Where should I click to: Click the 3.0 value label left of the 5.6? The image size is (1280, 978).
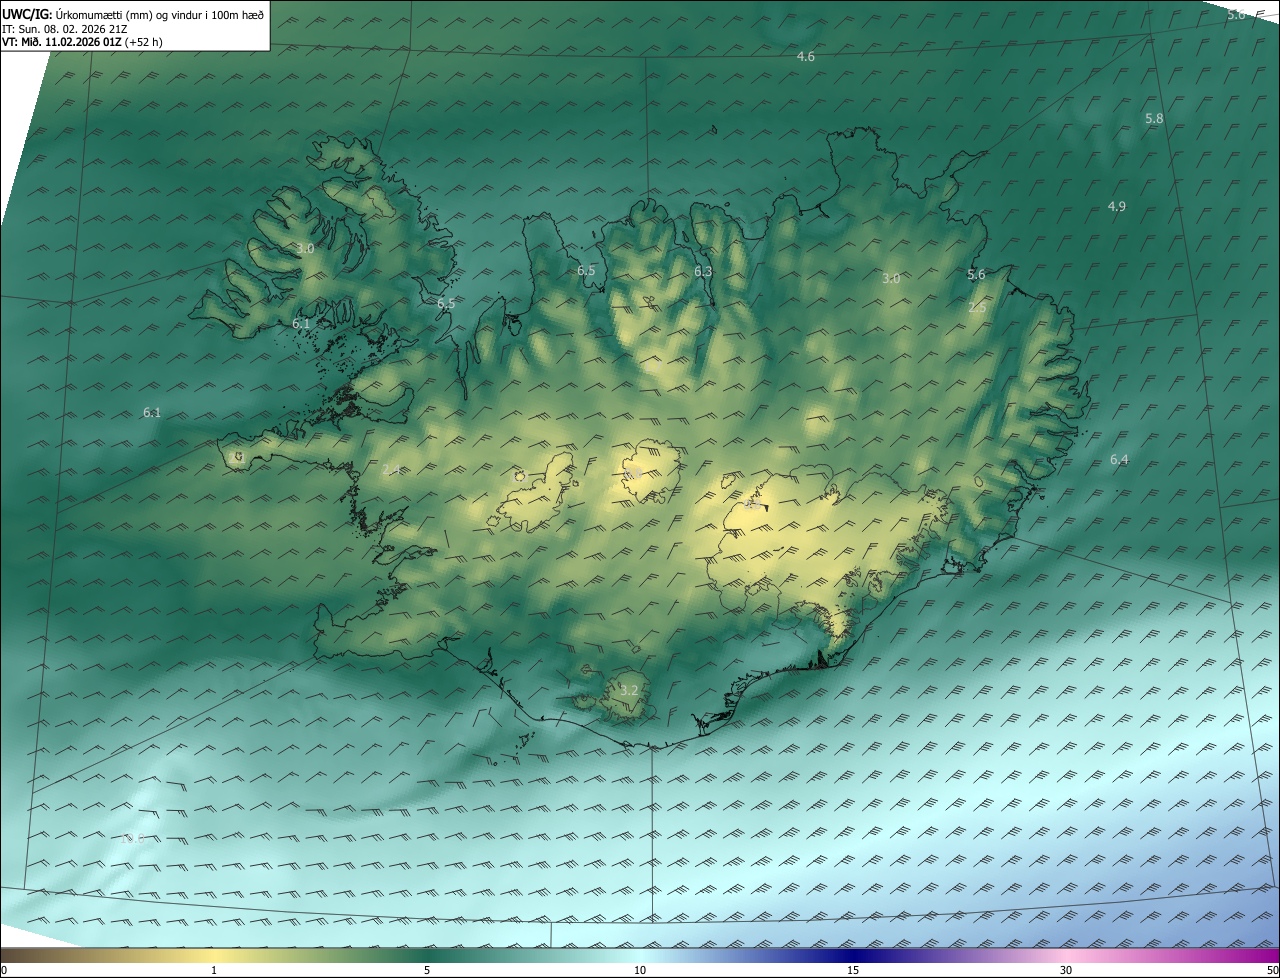click(x=891, y=279)
